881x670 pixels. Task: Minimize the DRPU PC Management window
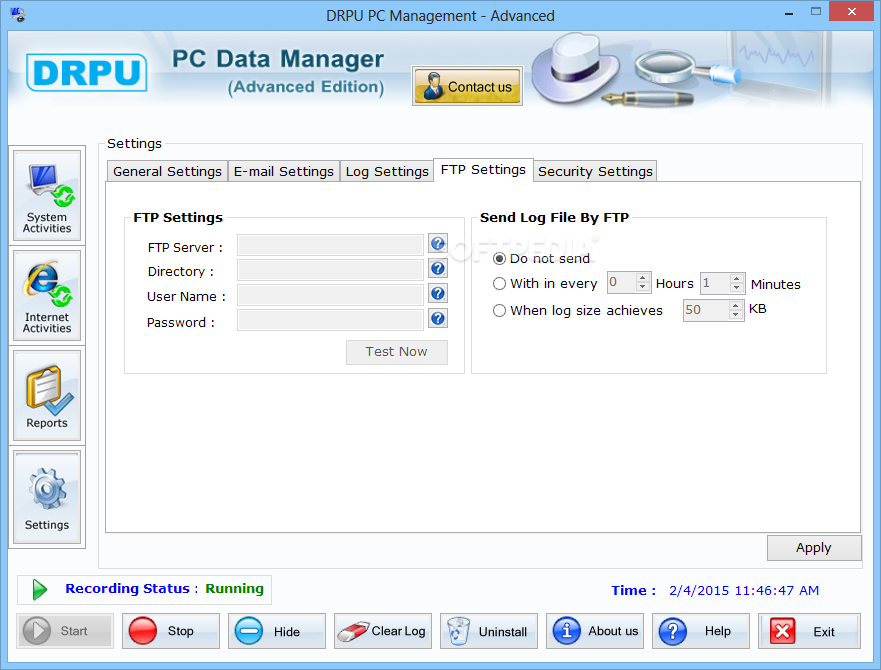pos(789,12)
